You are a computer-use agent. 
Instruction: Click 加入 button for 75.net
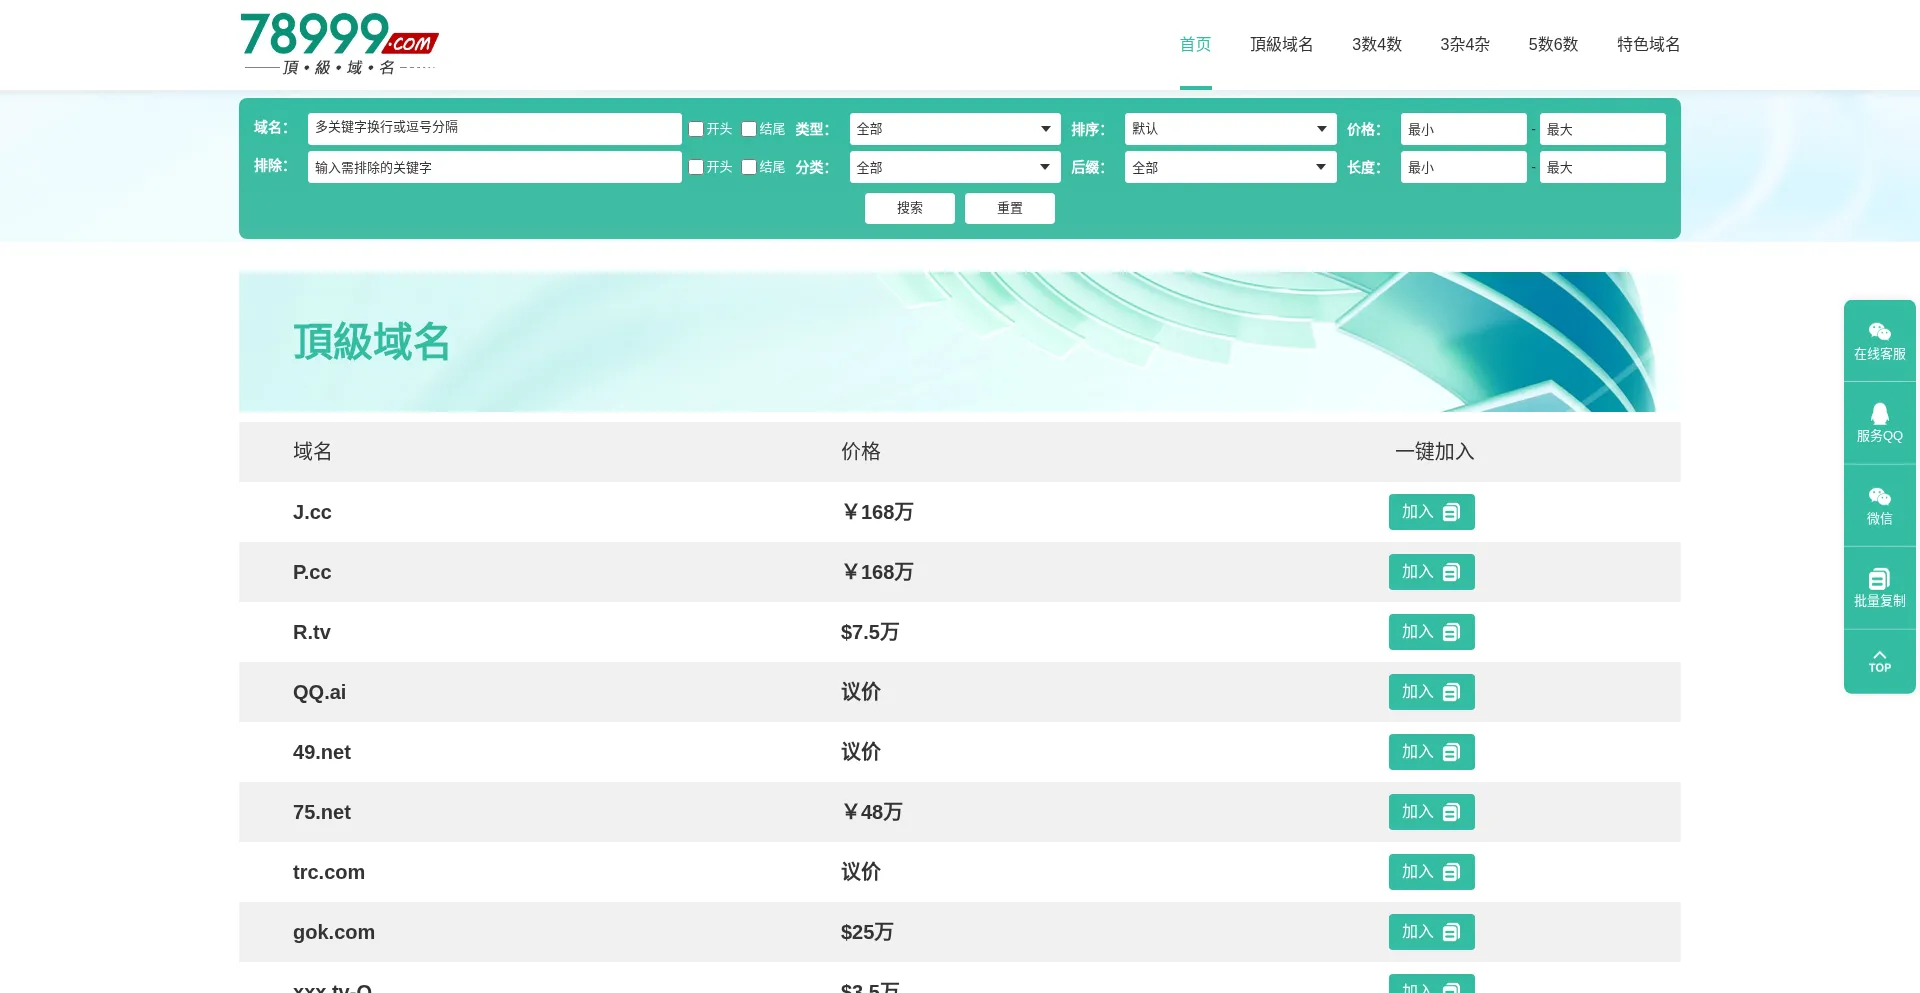(x=1431, y=812)
